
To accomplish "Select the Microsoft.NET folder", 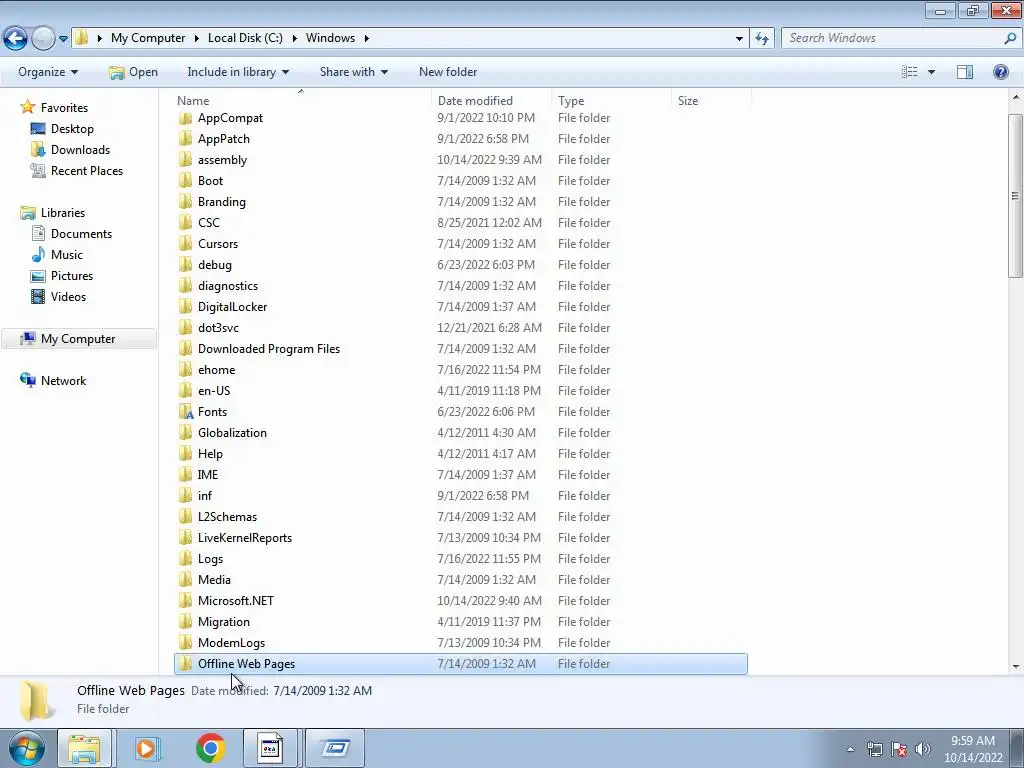I will click(x=236, y=601).
